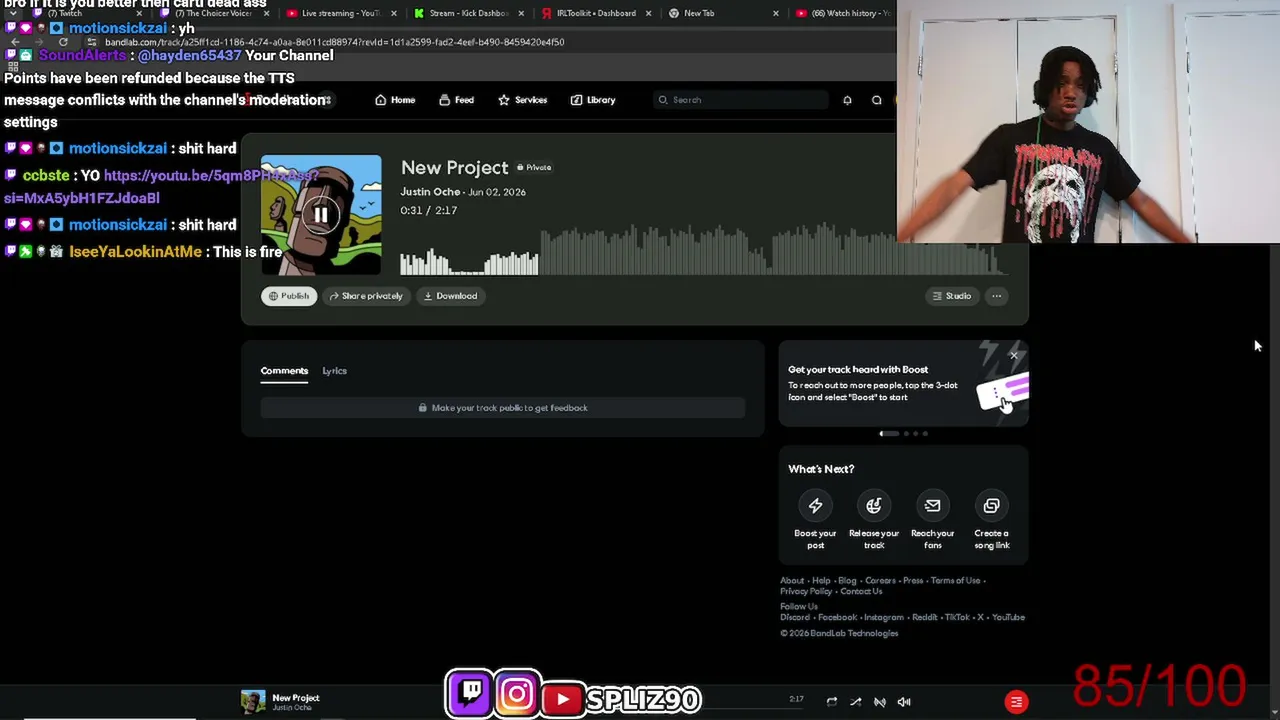Select the second Boost carousel dot
The image size is (1280, 720).
[906, 434]
